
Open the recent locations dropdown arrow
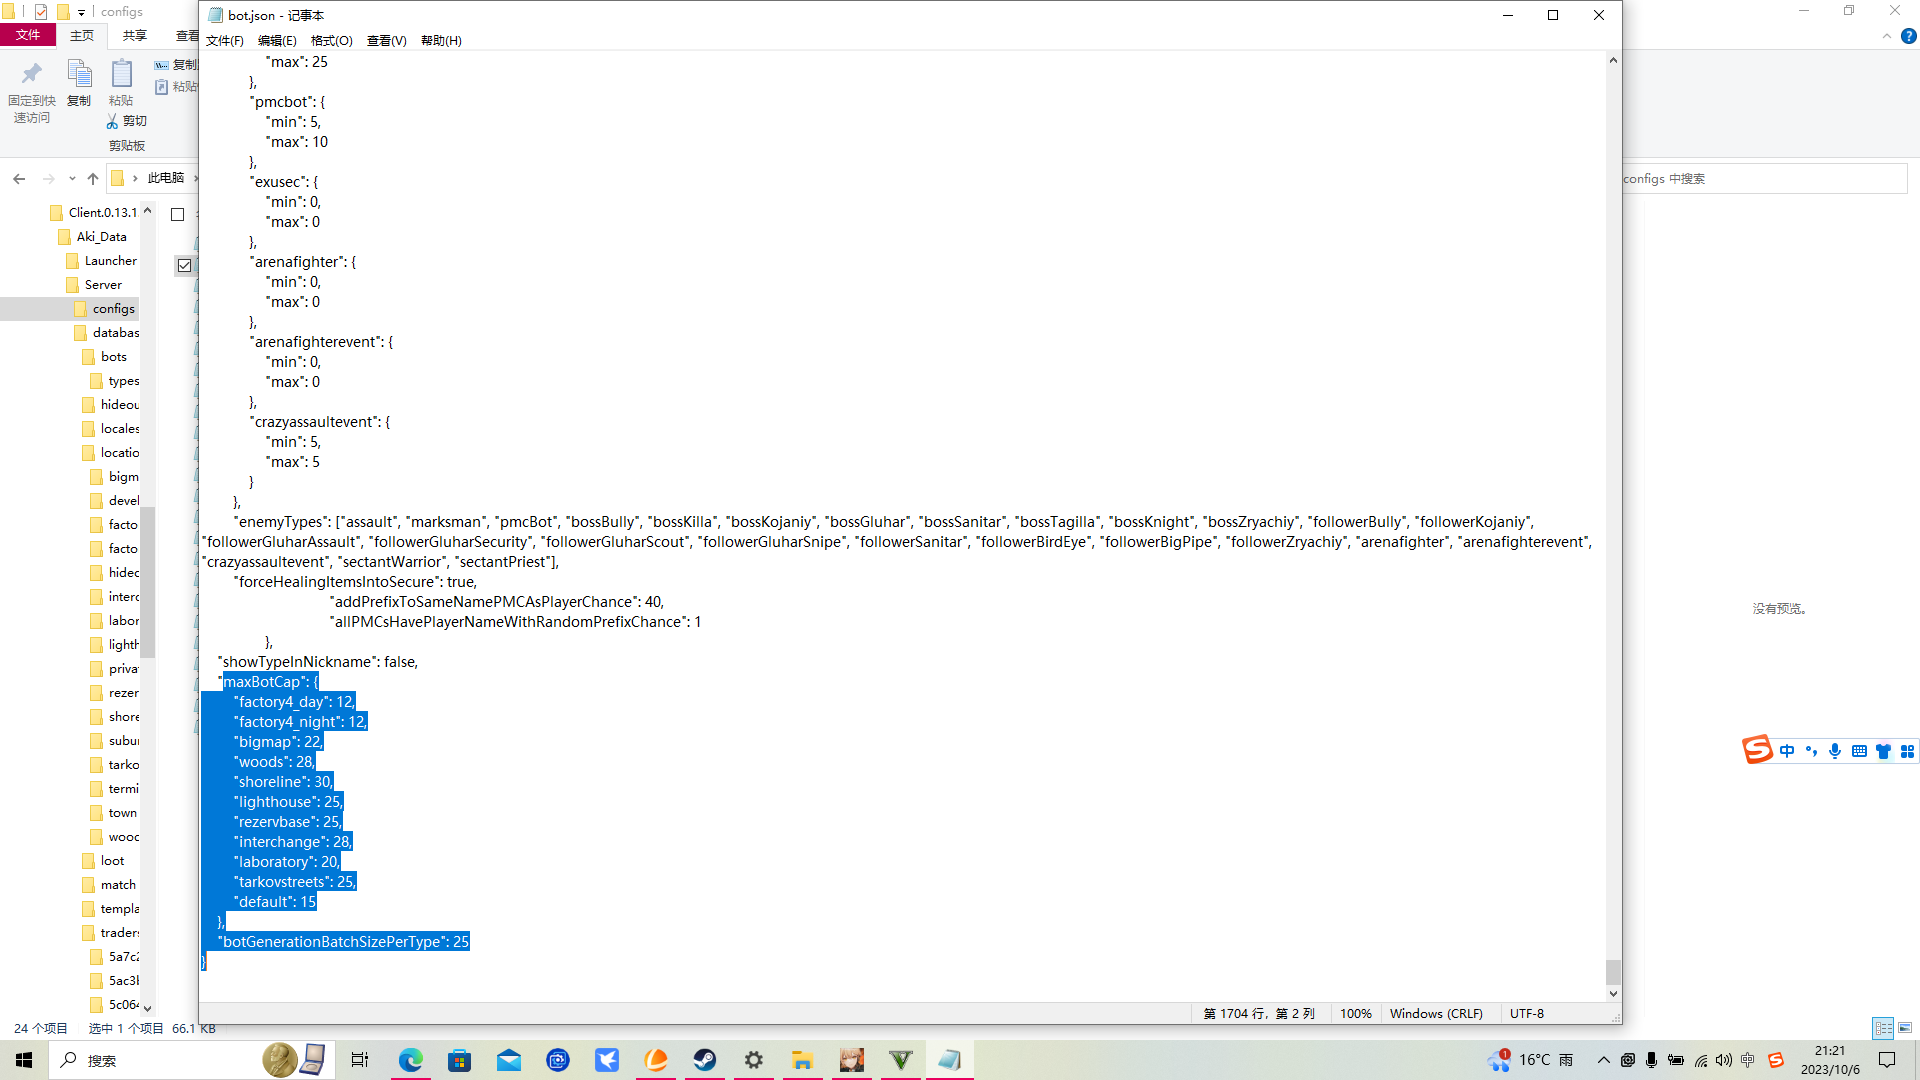pyautogui.click(x=72, y=179)
